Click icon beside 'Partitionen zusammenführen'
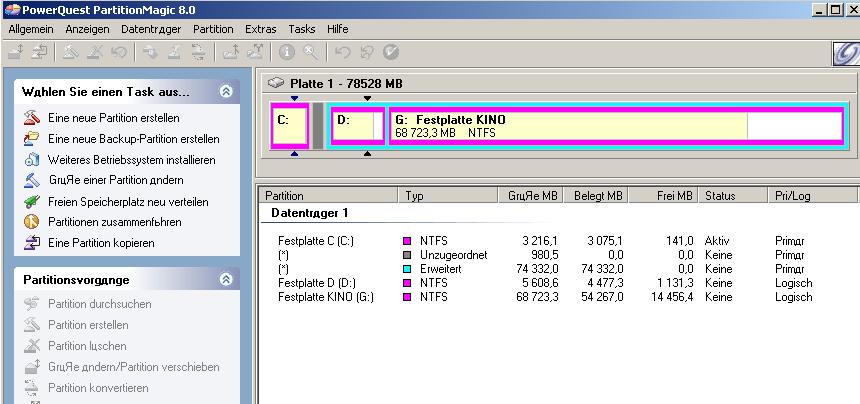Image resolution: width=860 pixels, height=404 pixels. [x=32, y=222]
